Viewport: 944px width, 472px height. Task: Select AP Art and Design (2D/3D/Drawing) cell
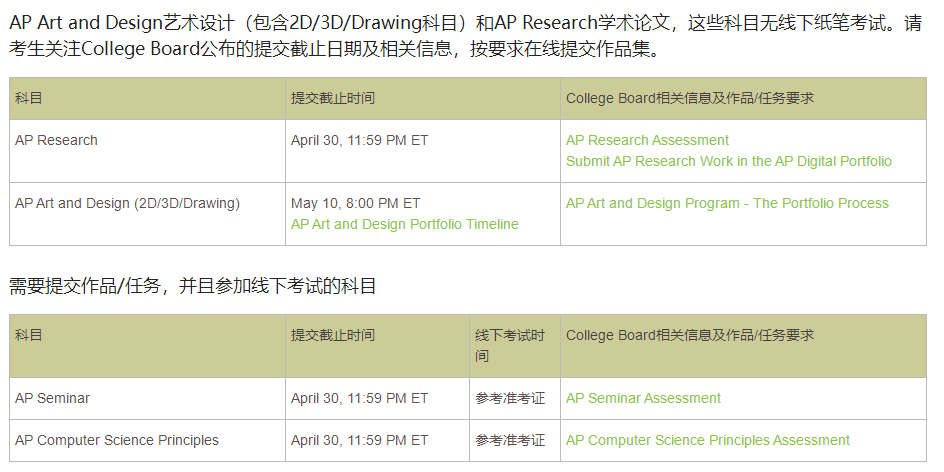(x=148, y=214)
